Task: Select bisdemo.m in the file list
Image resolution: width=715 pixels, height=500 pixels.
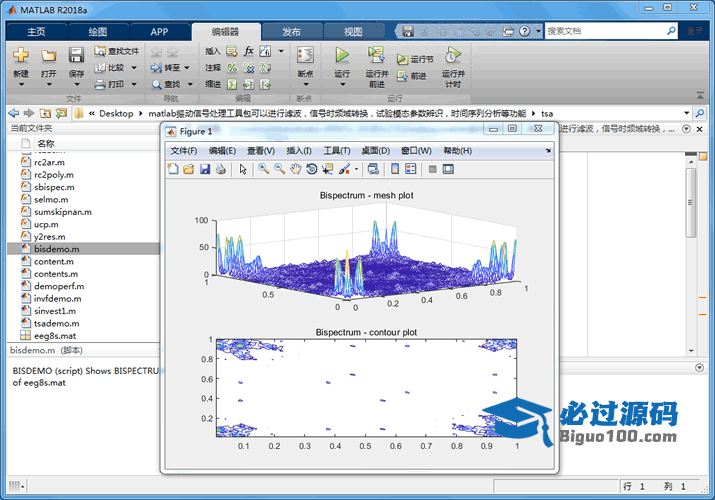Action: tap(83, 249)
